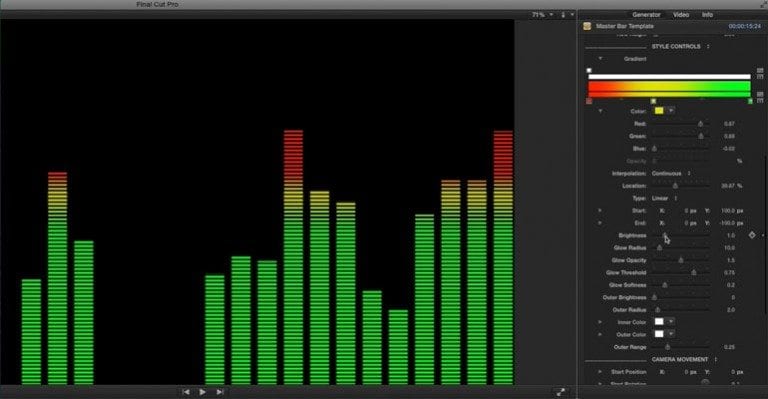Select the yellow gradient color stop
This screenshot has height=399, width=768.
pos(653,101)
